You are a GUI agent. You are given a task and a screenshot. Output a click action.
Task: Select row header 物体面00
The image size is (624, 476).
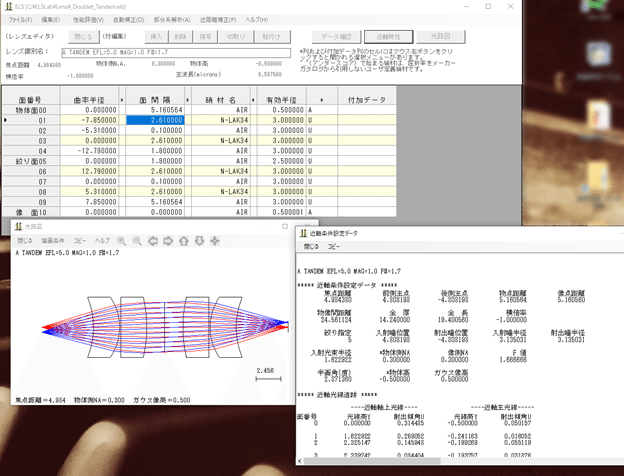pyautogui.click(x=31, y=110)
